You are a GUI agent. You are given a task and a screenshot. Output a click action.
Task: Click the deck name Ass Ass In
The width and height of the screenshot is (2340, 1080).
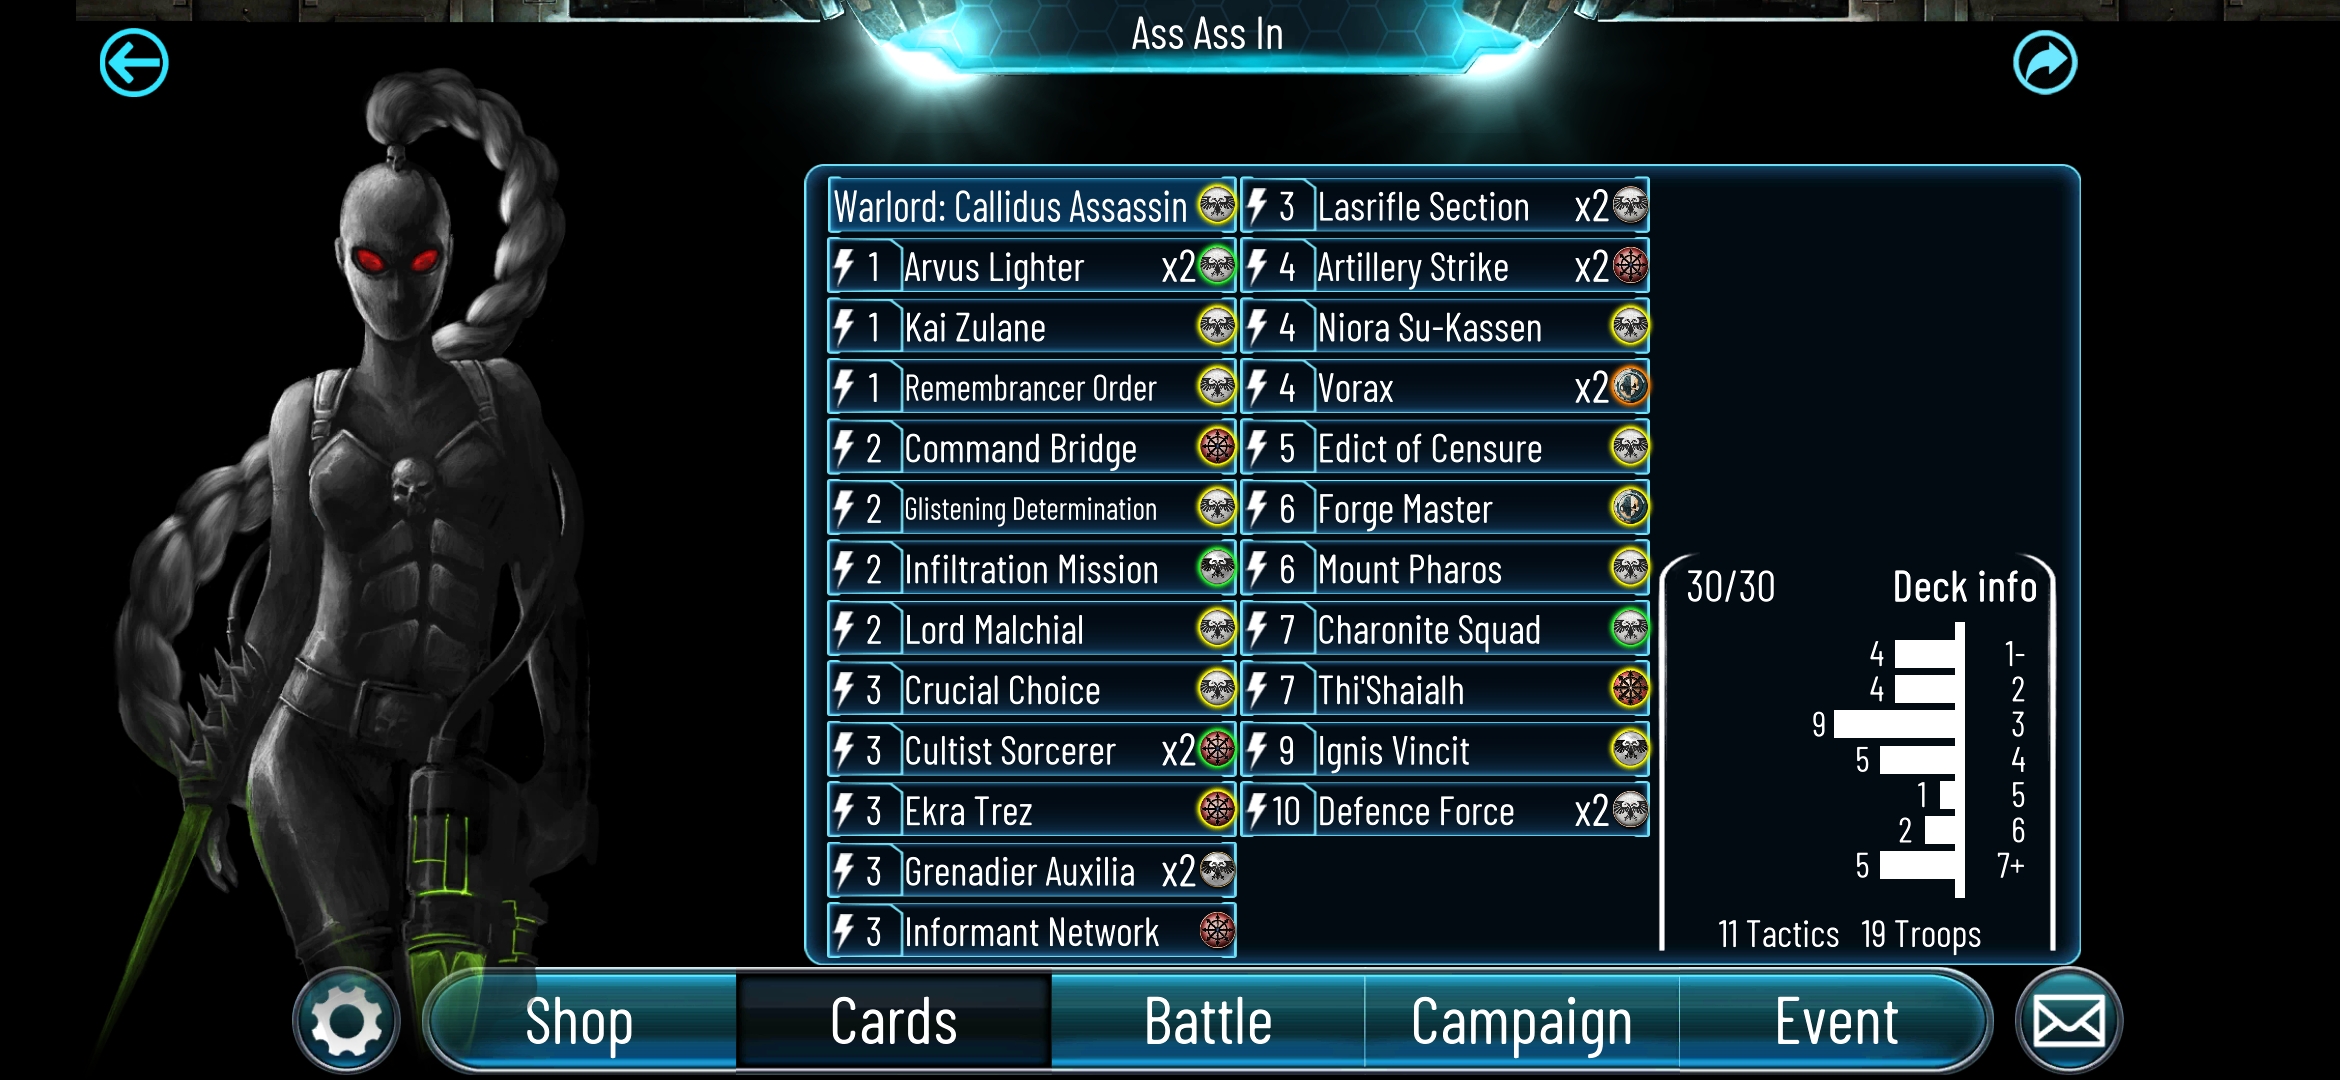point(1207,35)
